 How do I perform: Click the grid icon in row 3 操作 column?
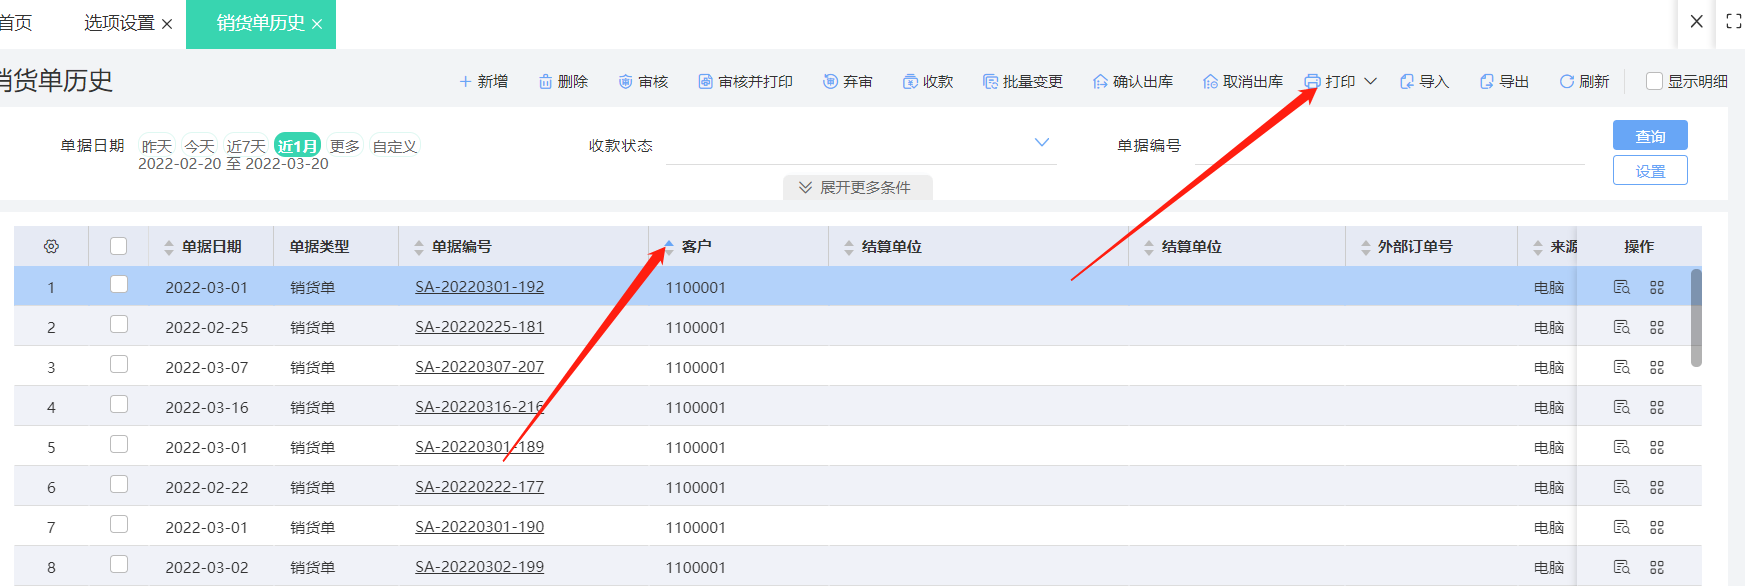coord(1657,367)
